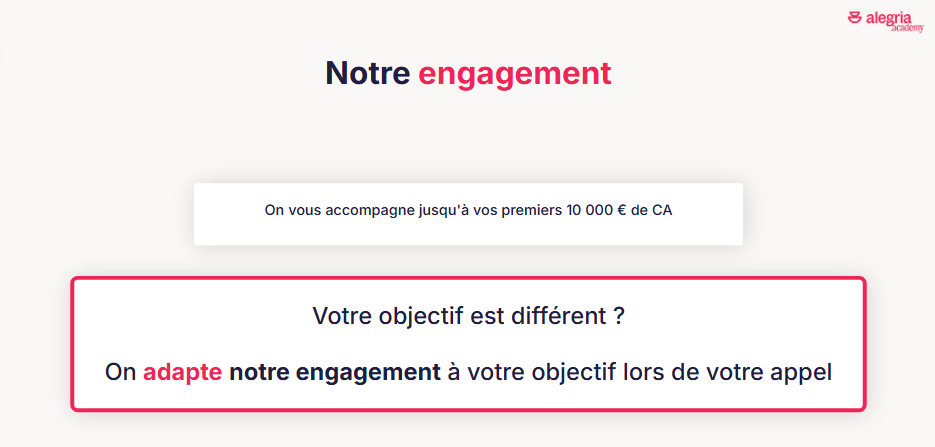Click the bold "notre engagement" text
The height and width of the screenshot is (447, 935).
(x=334, y=372)
